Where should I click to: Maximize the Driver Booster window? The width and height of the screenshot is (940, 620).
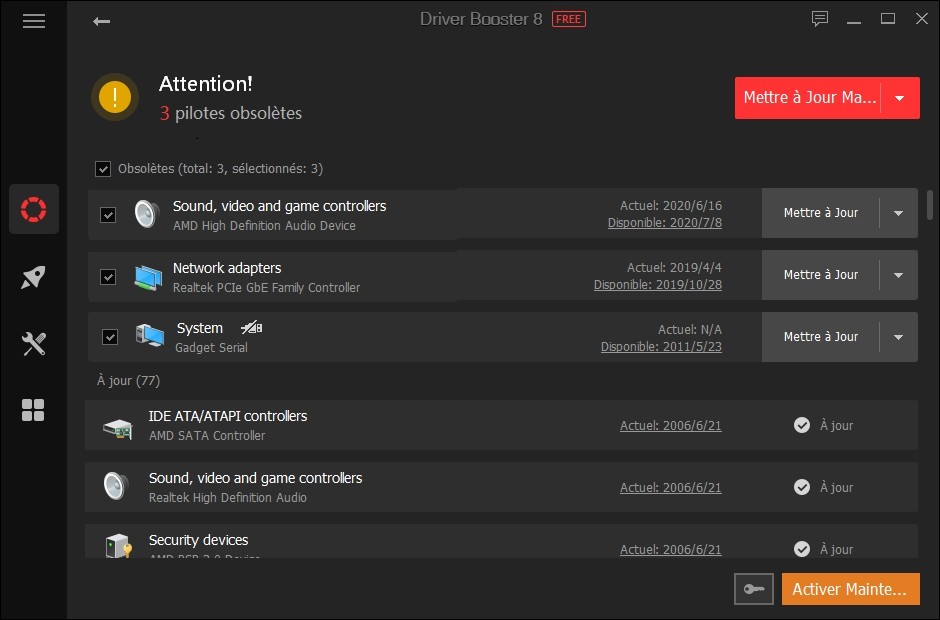(x=888, y=19)
